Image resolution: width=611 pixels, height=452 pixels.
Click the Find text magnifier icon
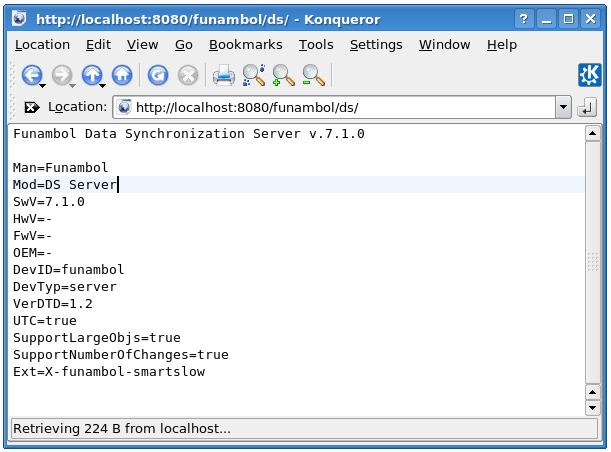[253, 75]
